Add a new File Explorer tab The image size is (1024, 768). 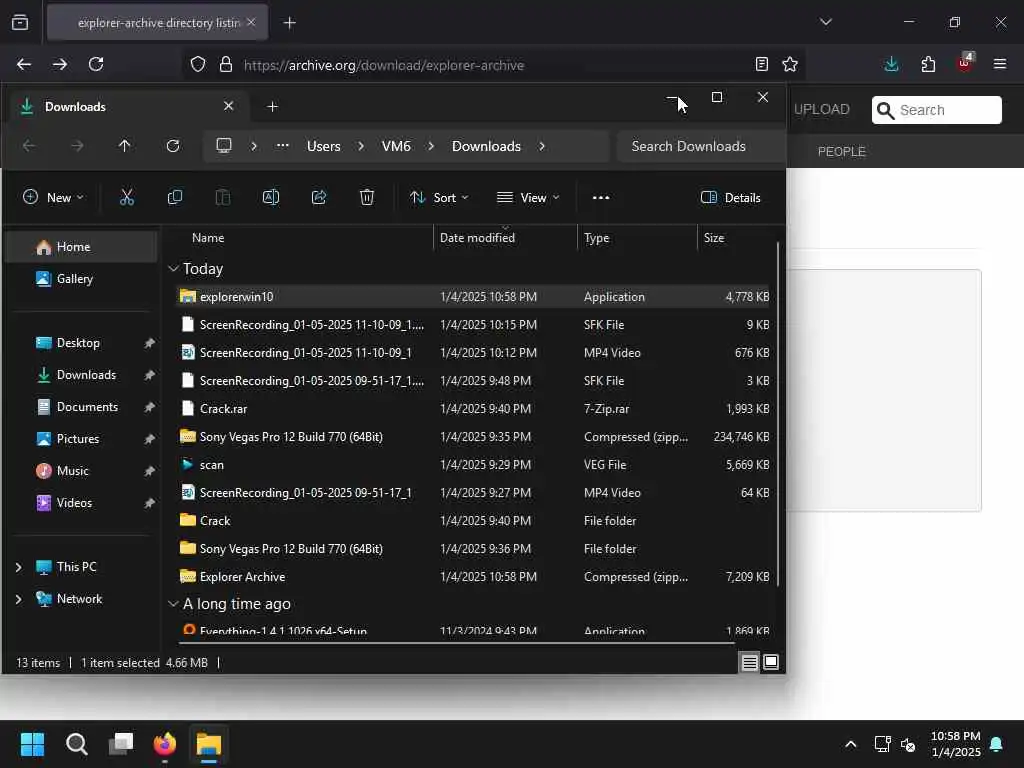[x=272, y=106]
